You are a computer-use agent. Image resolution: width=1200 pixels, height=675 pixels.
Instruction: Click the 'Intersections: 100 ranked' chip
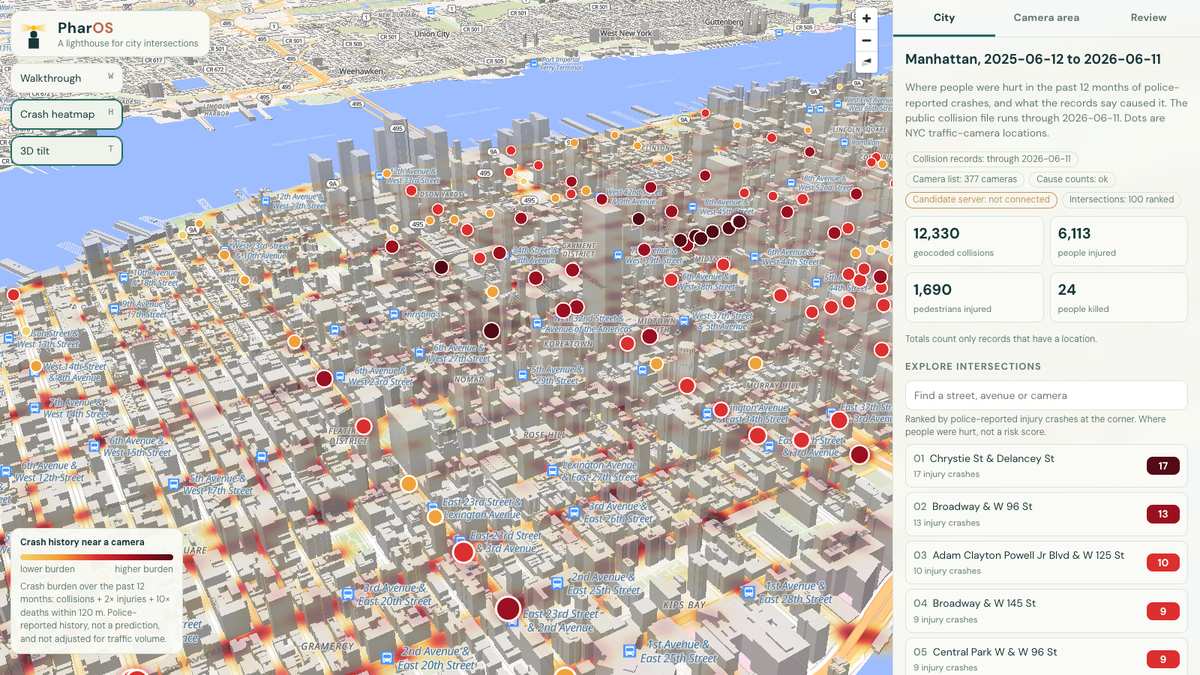tap(1121, 199)
